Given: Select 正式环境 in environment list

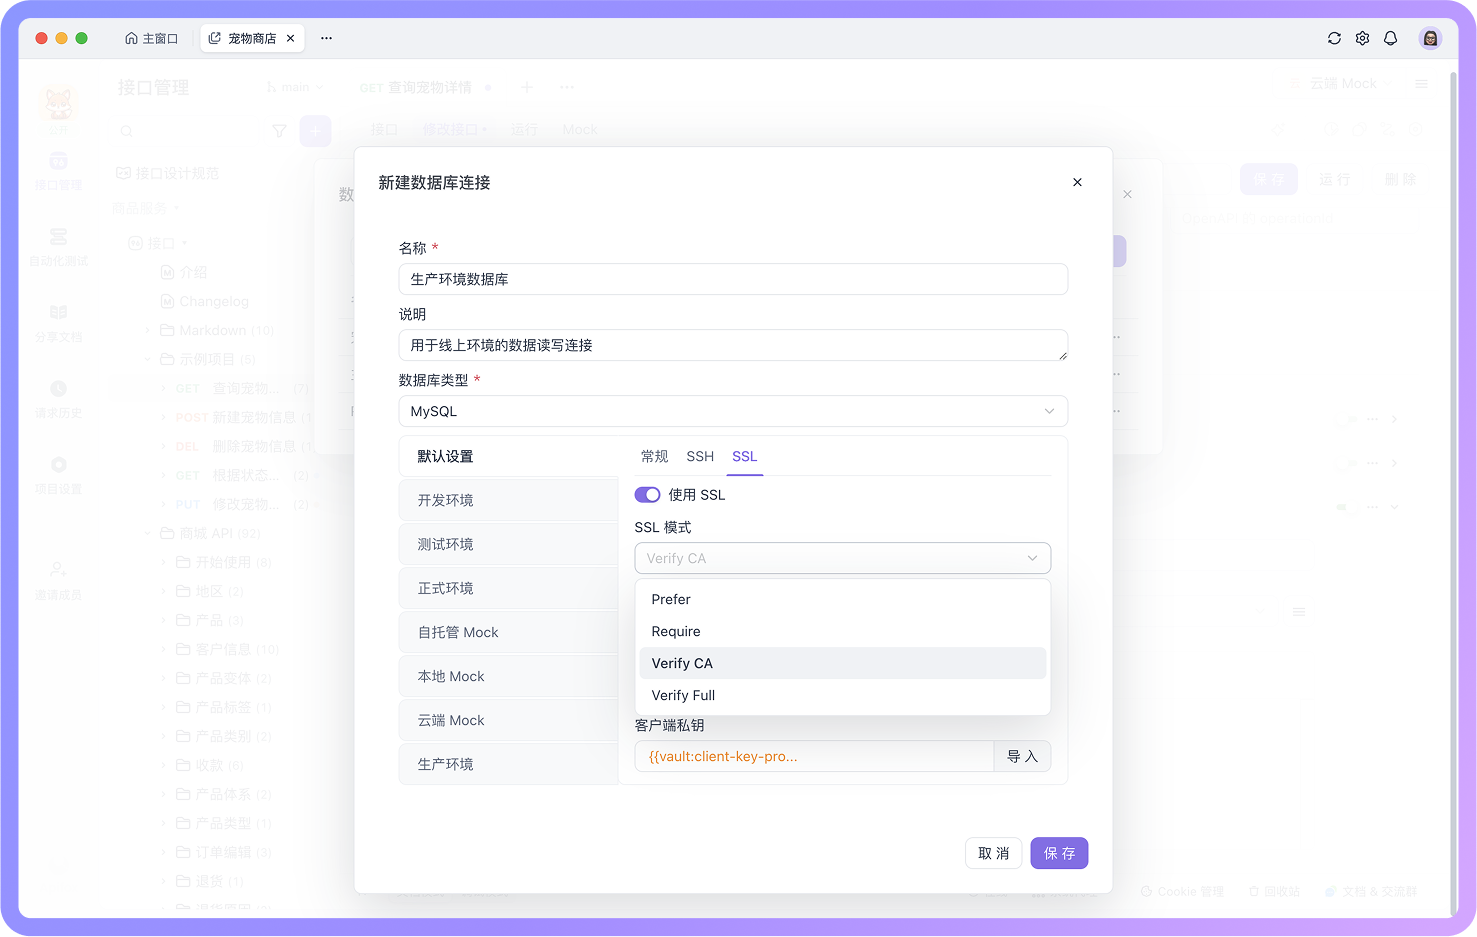Looking at the screenshot, I should point(508,588).
